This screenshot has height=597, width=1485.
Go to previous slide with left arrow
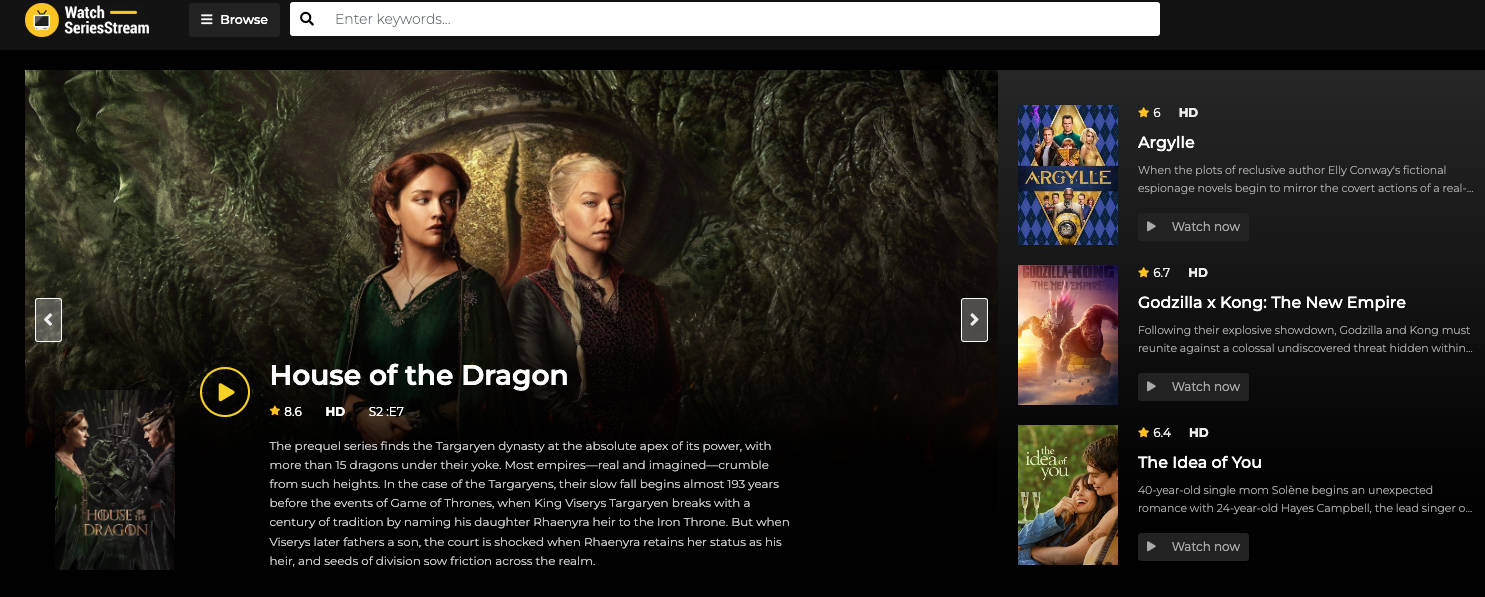(x=48, y=320)
